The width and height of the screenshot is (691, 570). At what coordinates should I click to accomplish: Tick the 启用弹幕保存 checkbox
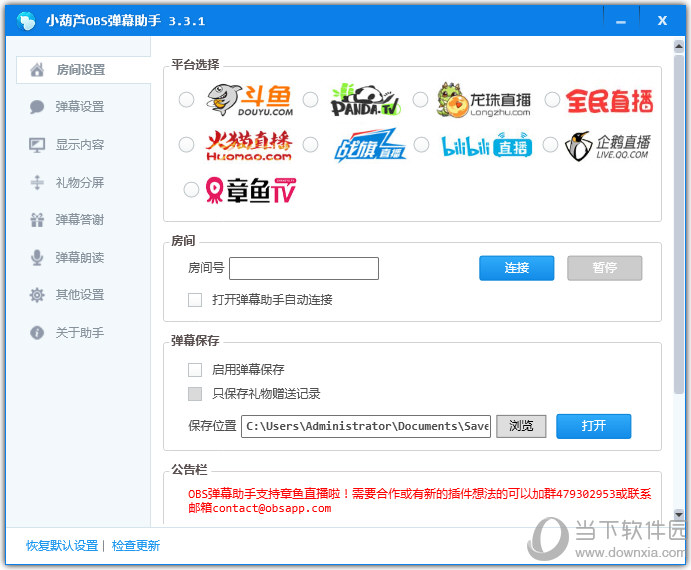point(195,369)
